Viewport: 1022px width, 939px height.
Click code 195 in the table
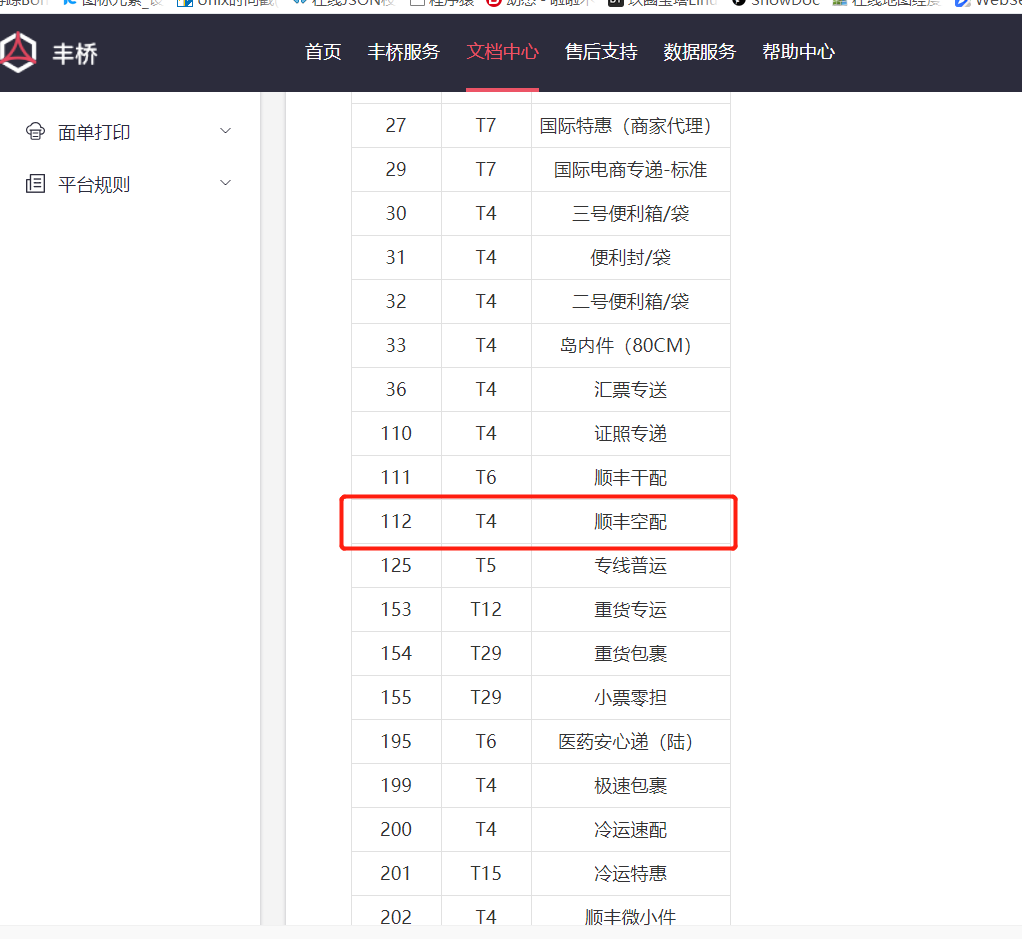396,741
